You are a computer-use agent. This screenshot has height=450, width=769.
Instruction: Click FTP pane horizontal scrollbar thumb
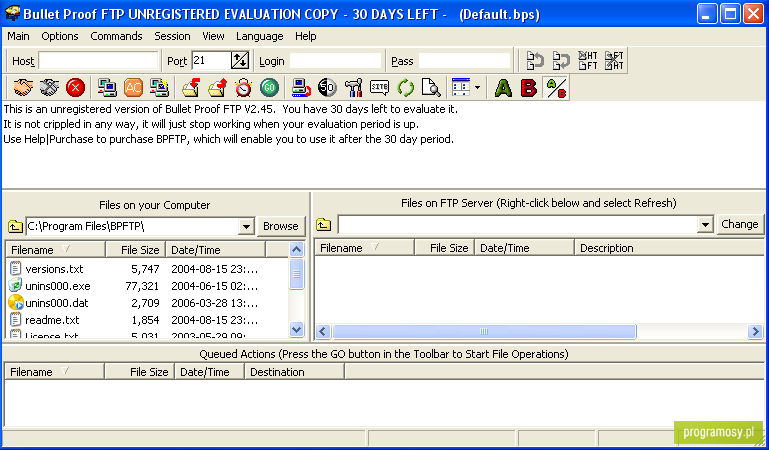[x=484, y=332]
